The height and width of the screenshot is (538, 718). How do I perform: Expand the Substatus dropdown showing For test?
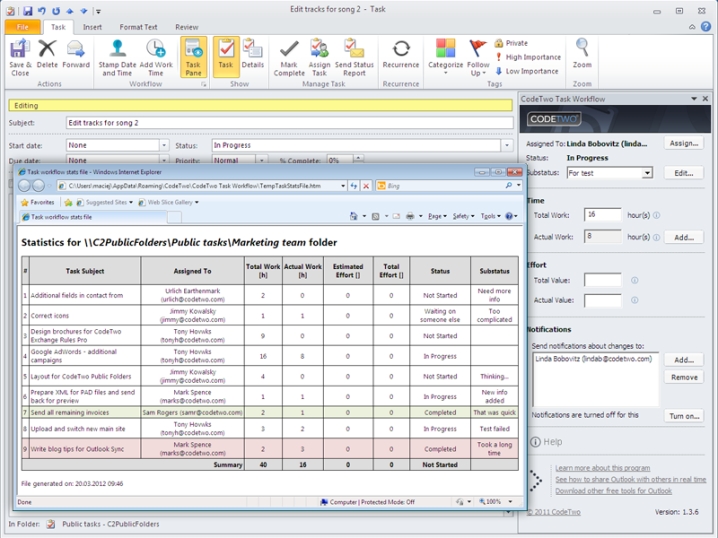[647, 173]
